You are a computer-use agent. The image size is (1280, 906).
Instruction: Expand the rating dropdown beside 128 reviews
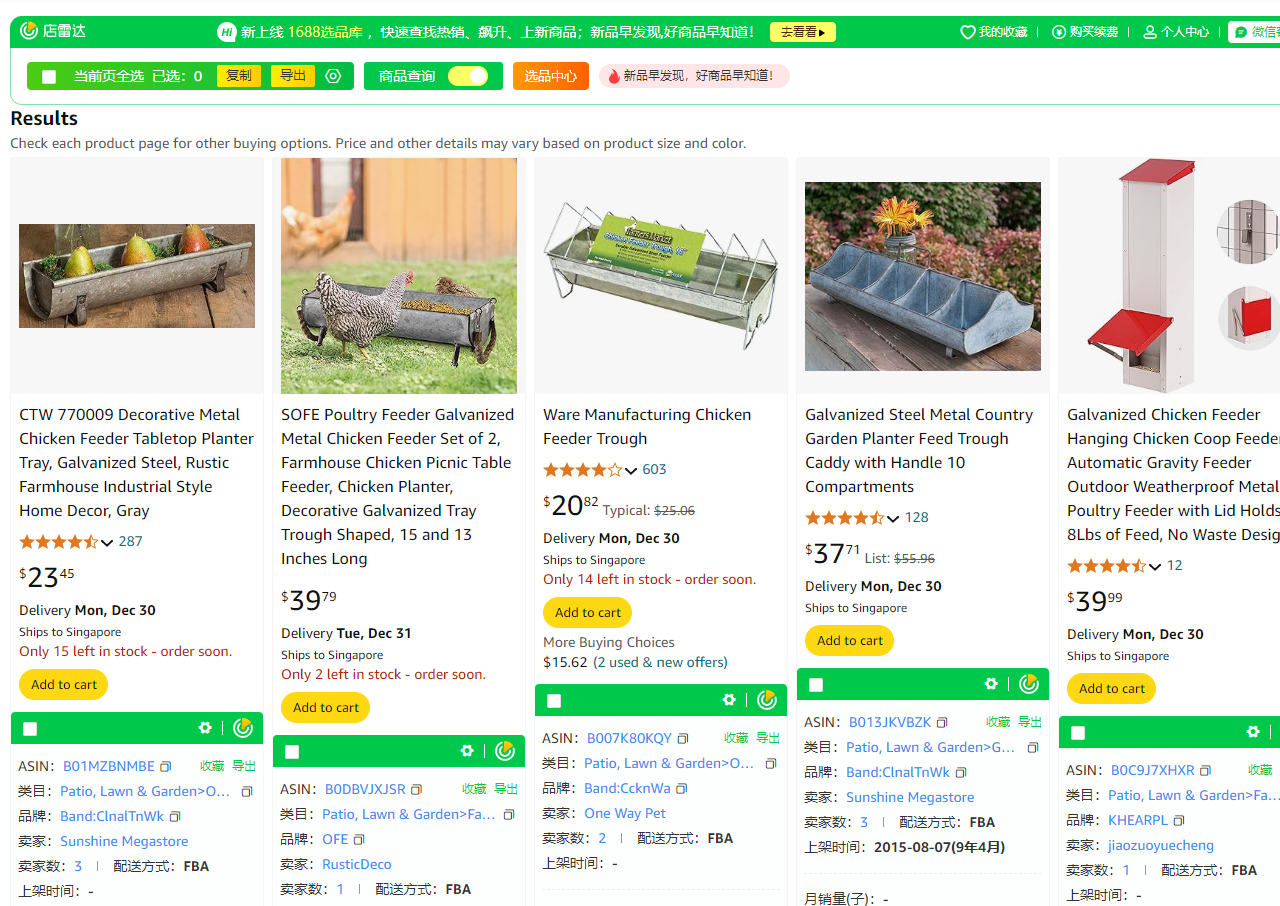click(x=892, y=517)
